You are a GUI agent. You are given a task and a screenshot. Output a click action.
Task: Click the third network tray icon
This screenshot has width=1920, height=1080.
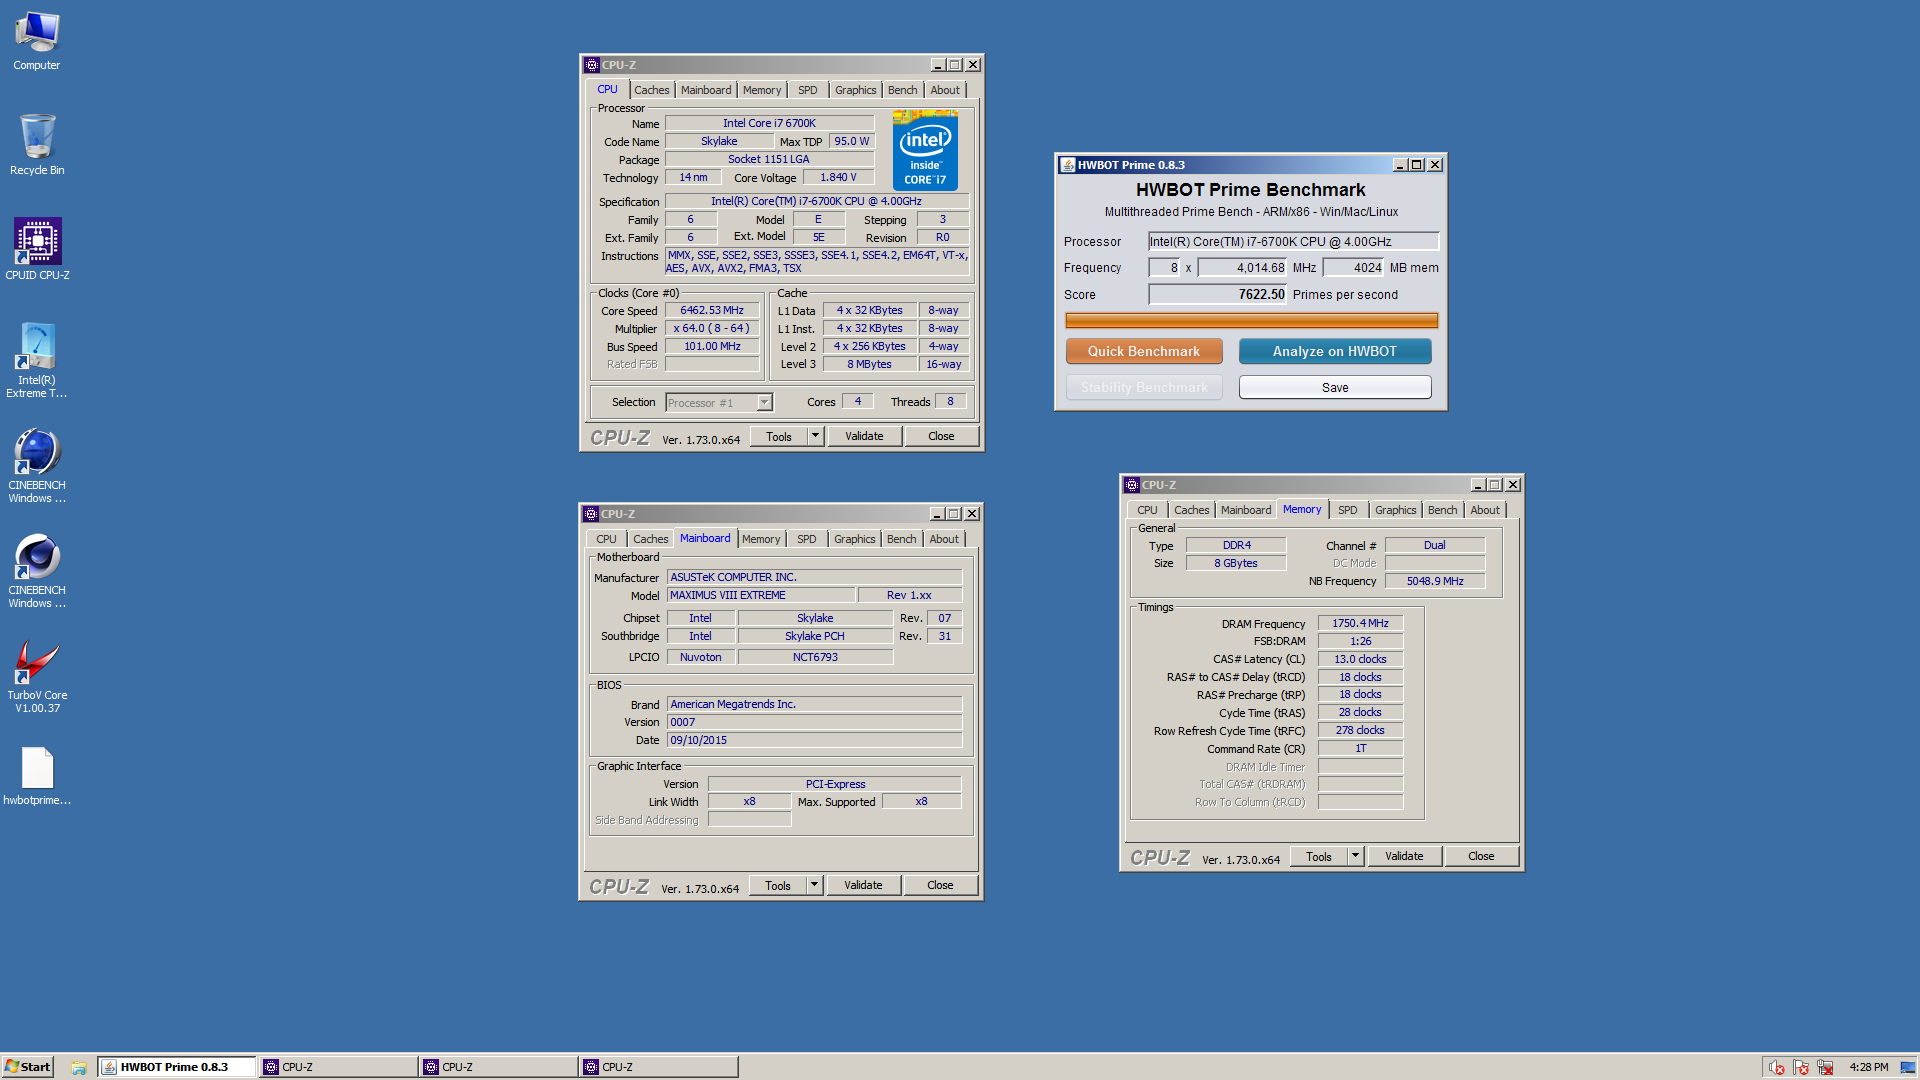1825,1067
